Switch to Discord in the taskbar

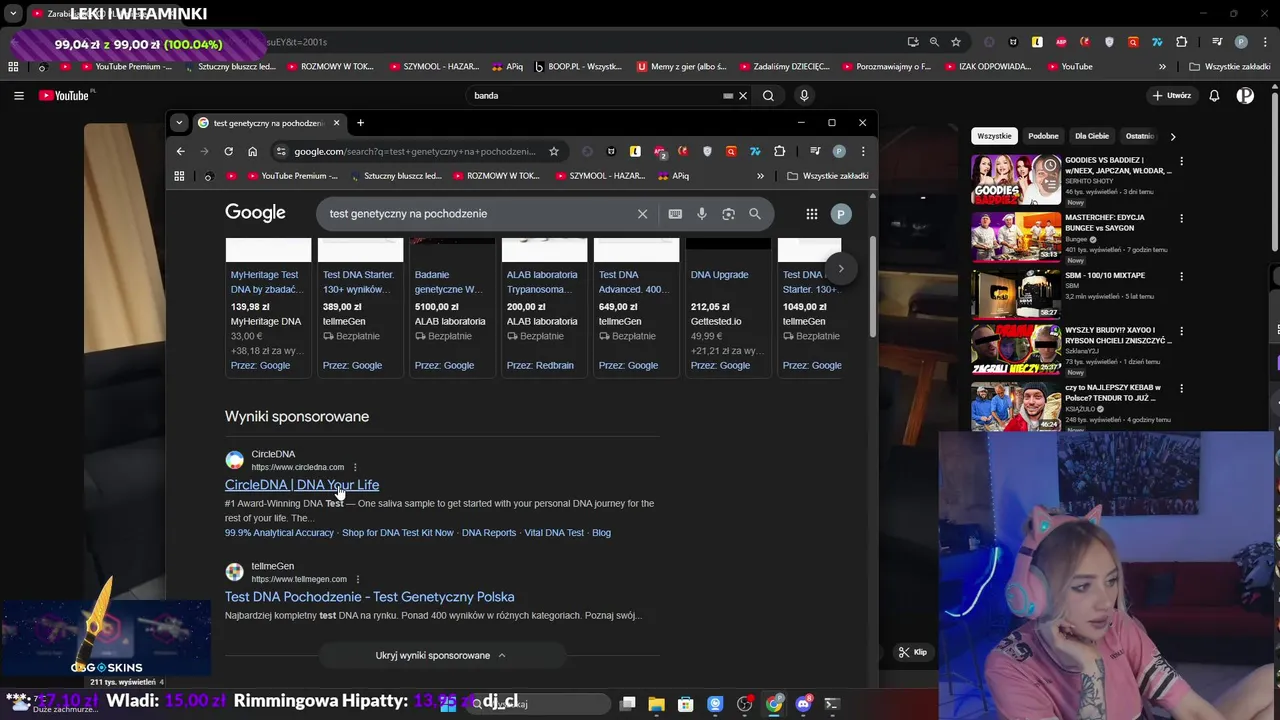pyautogui.click(x=803, y=704)
